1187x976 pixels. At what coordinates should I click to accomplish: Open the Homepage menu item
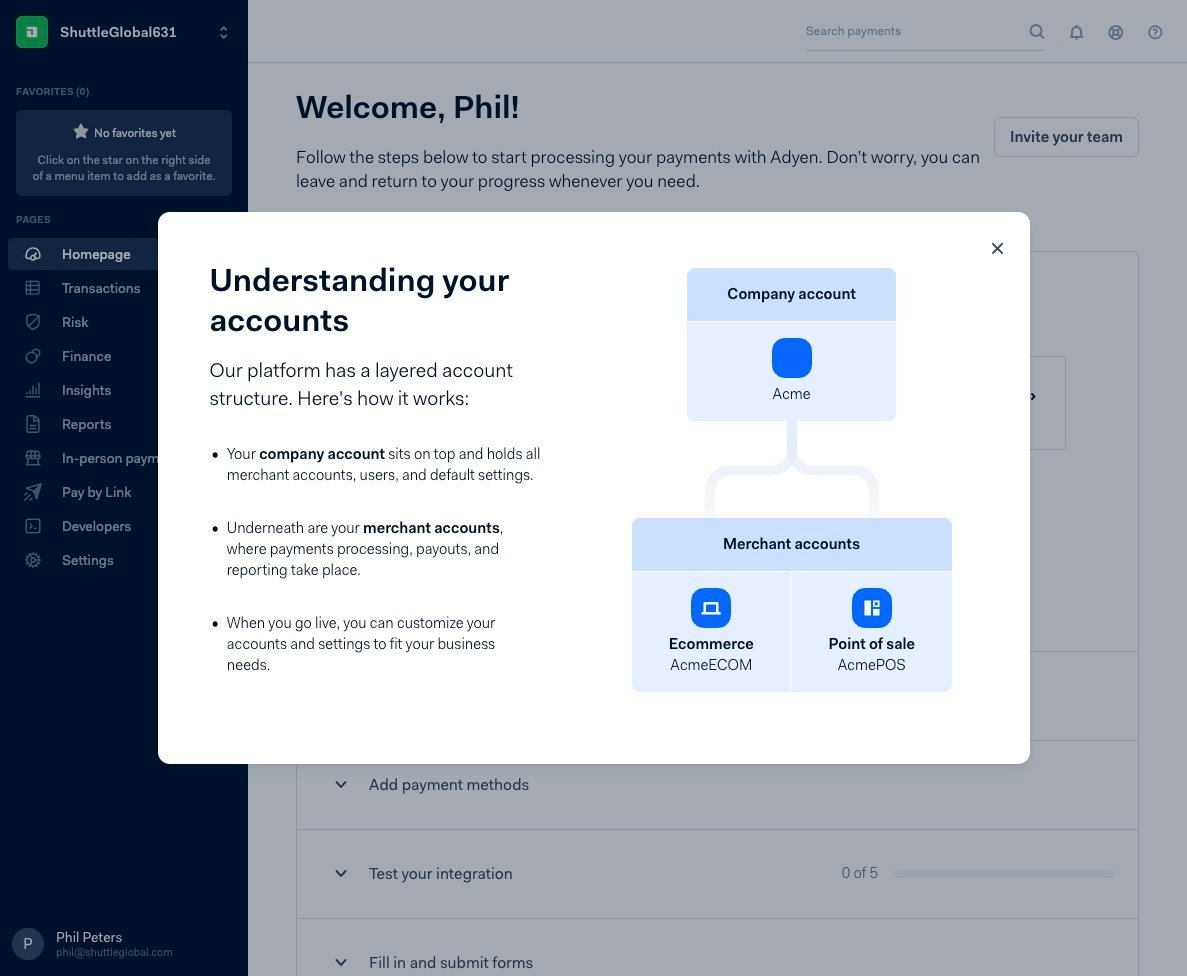click(96, 254)
